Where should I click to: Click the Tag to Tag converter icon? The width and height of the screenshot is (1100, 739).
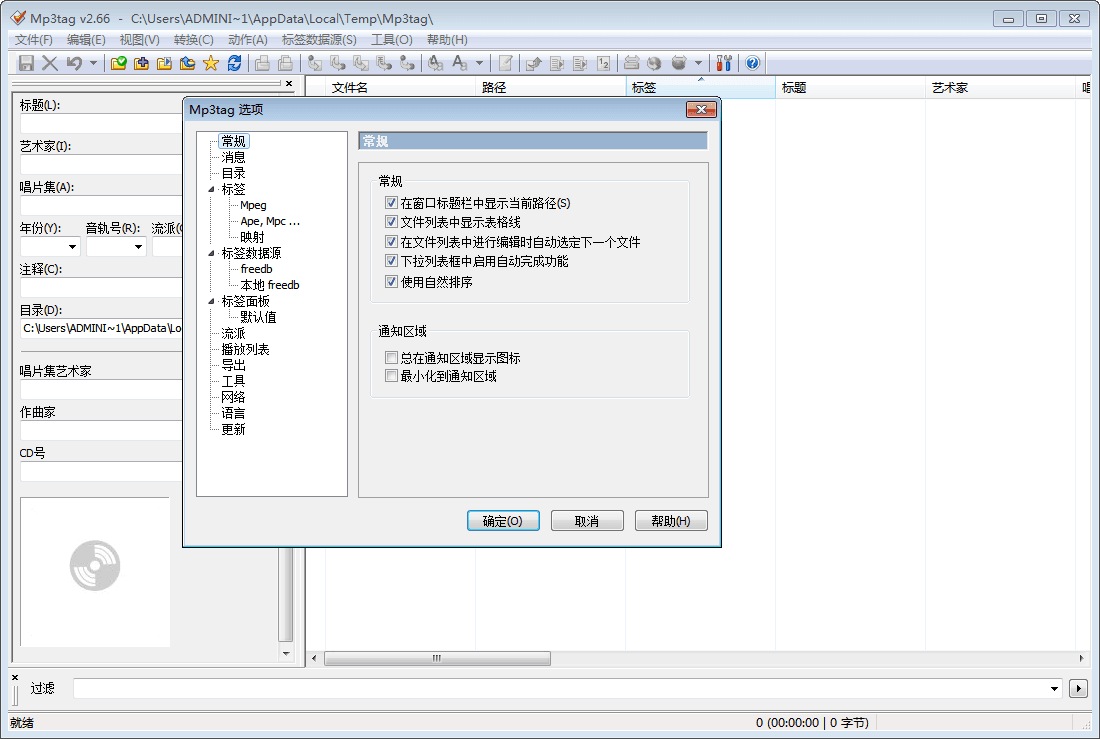click(x=408, y=63)
